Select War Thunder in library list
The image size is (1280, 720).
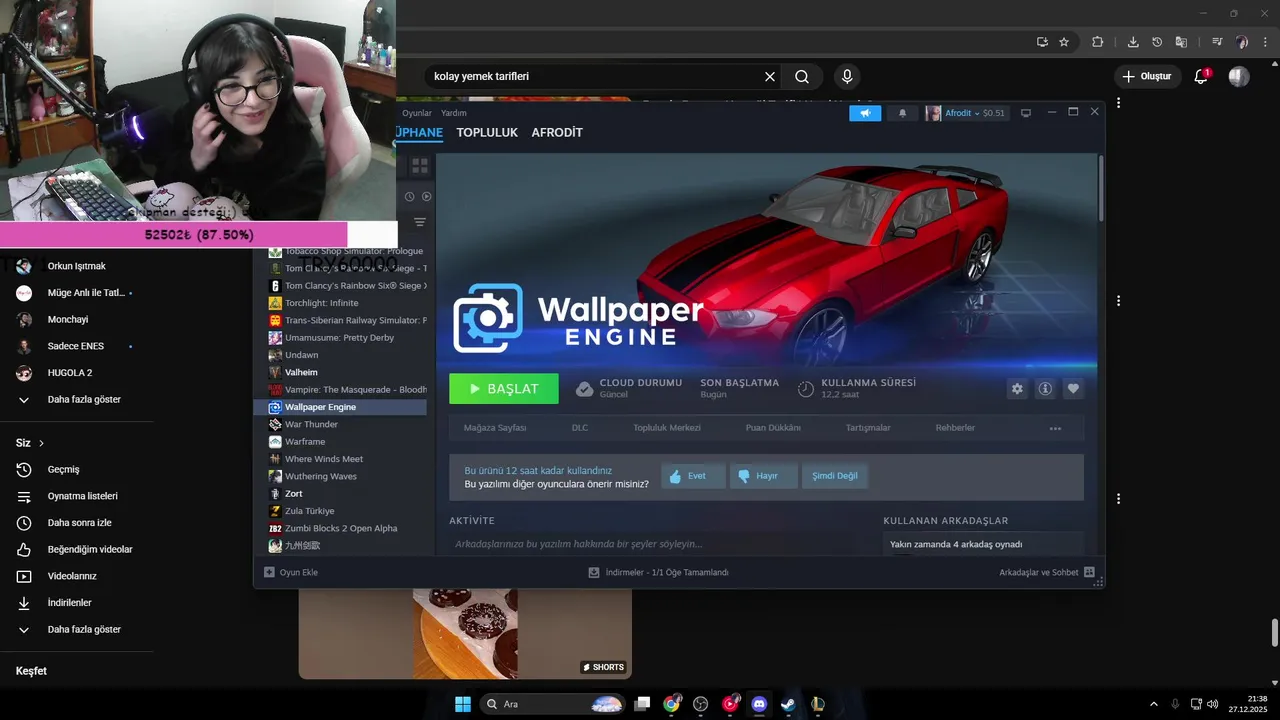(347, 424)
